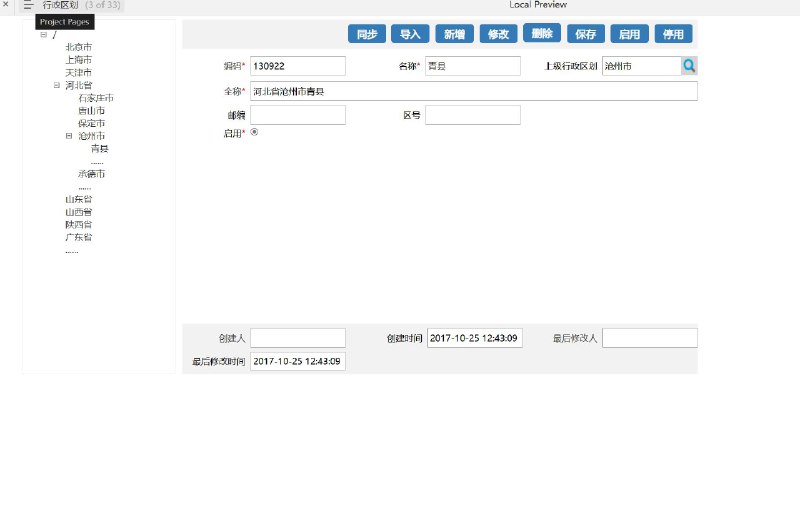Click the empty 区号 input field

click(473, 115)
